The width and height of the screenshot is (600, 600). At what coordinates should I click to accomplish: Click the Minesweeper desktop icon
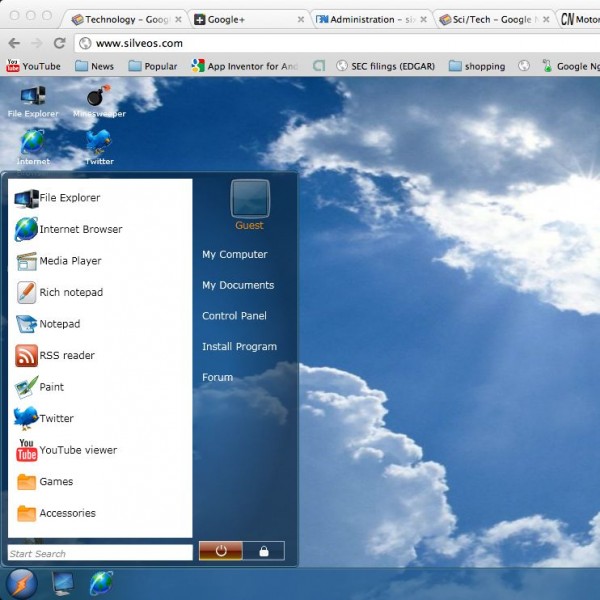tap(98, 98)
